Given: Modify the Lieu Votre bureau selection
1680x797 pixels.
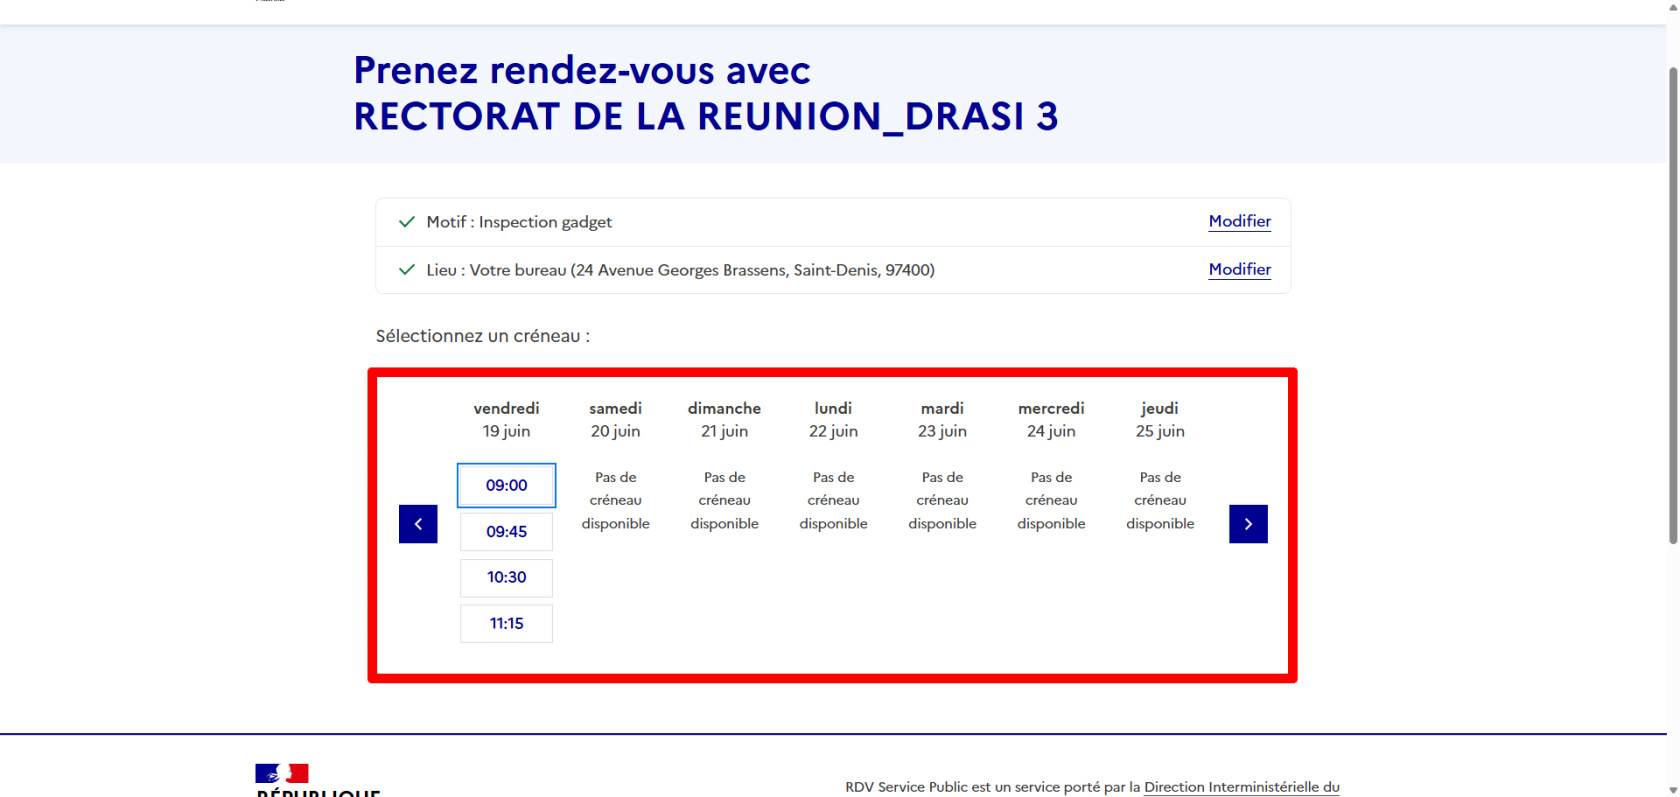Looking at the screenshot, I should 1239,269.
